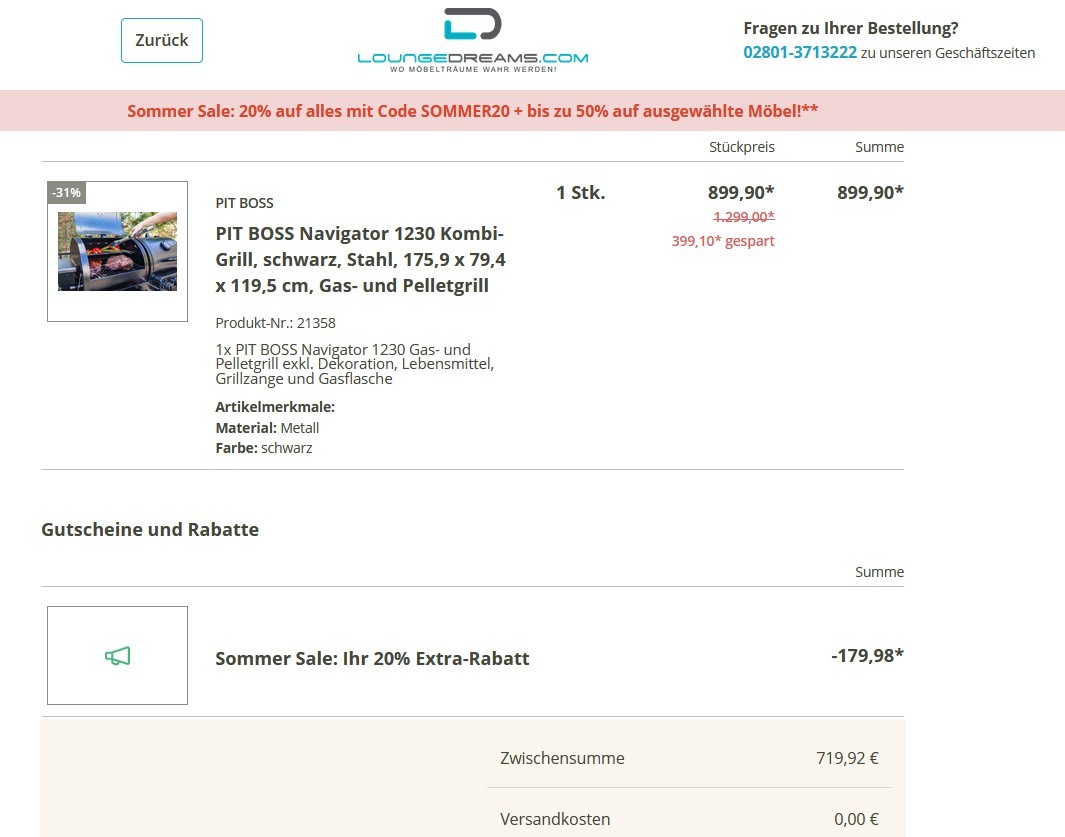Open the PIT BOSS grill product thumbnail
The width and height of the screenshot is (1065, 837).
tap(118, 251)
